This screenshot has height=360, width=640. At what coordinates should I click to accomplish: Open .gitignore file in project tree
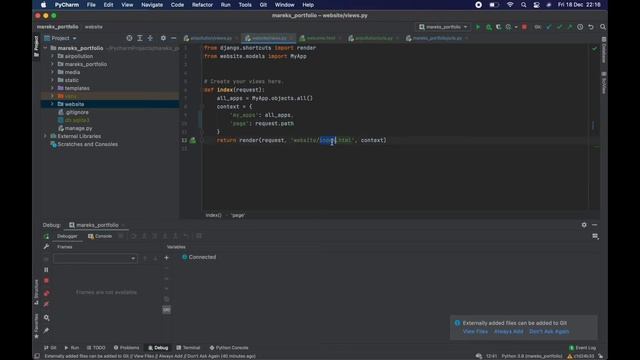tap(73, 112)
